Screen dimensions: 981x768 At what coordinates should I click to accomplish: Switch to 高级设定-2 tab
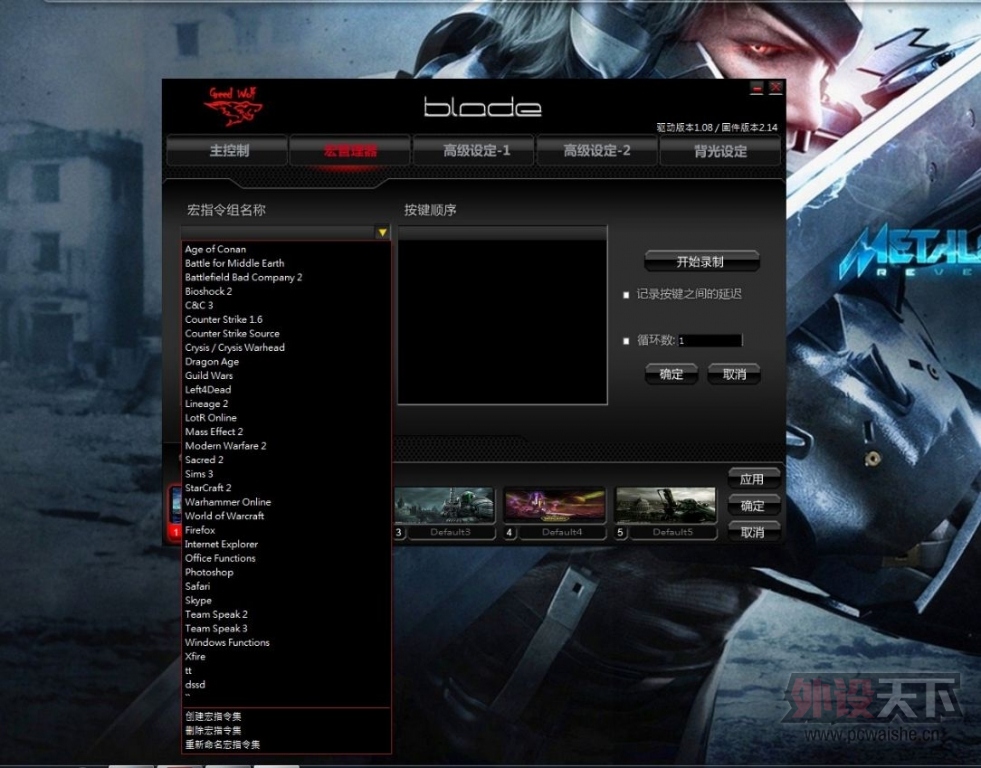pos(597,151)
